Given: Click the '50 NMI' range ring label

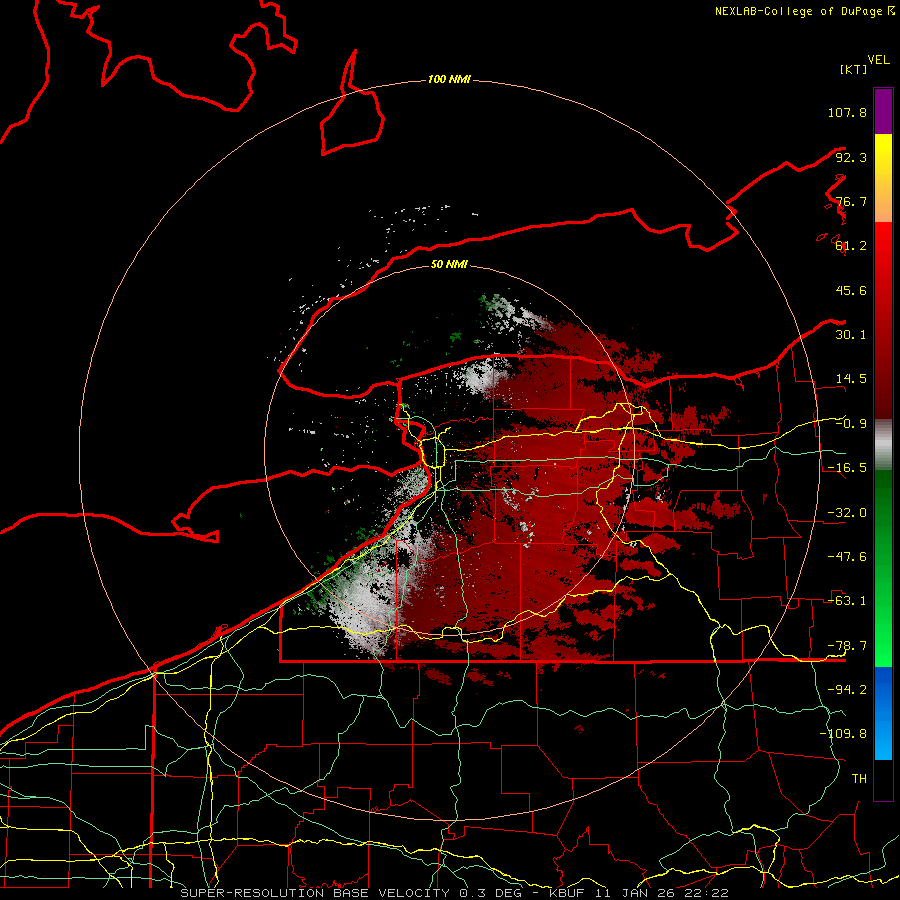Looking at the screenshot, I should click(449, 264).
